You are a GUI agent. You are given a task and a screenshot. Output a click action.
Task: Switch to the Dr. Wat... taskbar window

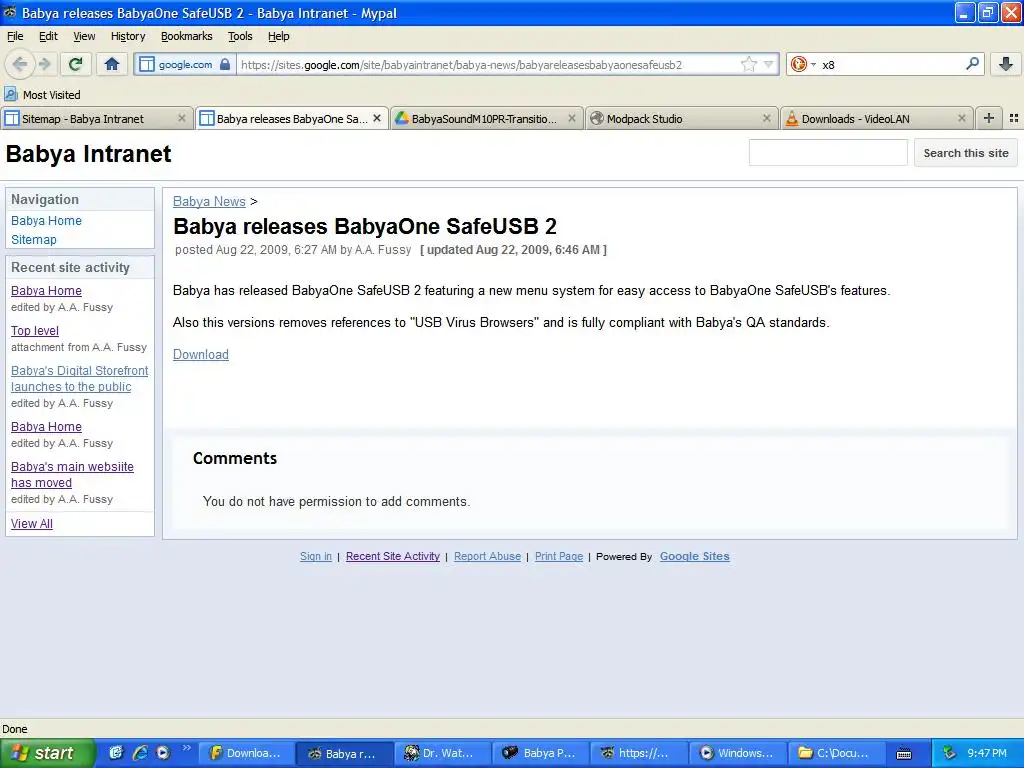443,754
